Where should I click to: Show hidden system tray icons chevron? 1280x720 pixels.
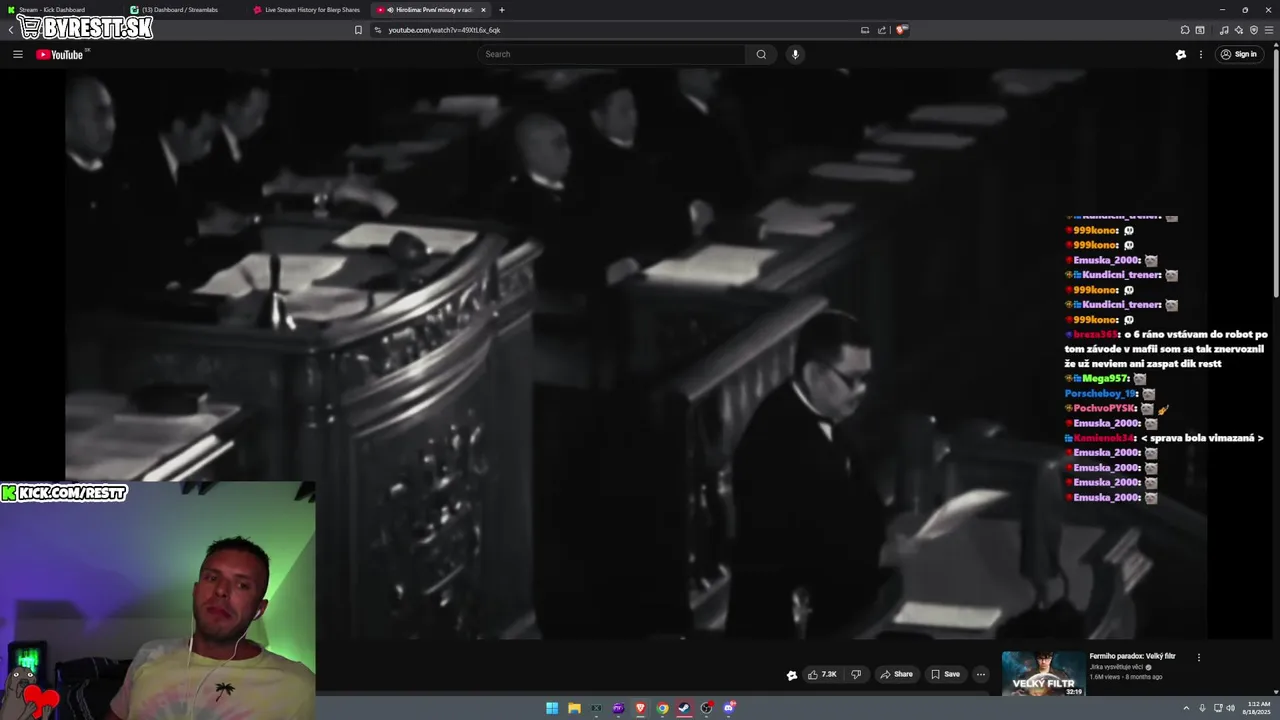[x=1186, y=708]
